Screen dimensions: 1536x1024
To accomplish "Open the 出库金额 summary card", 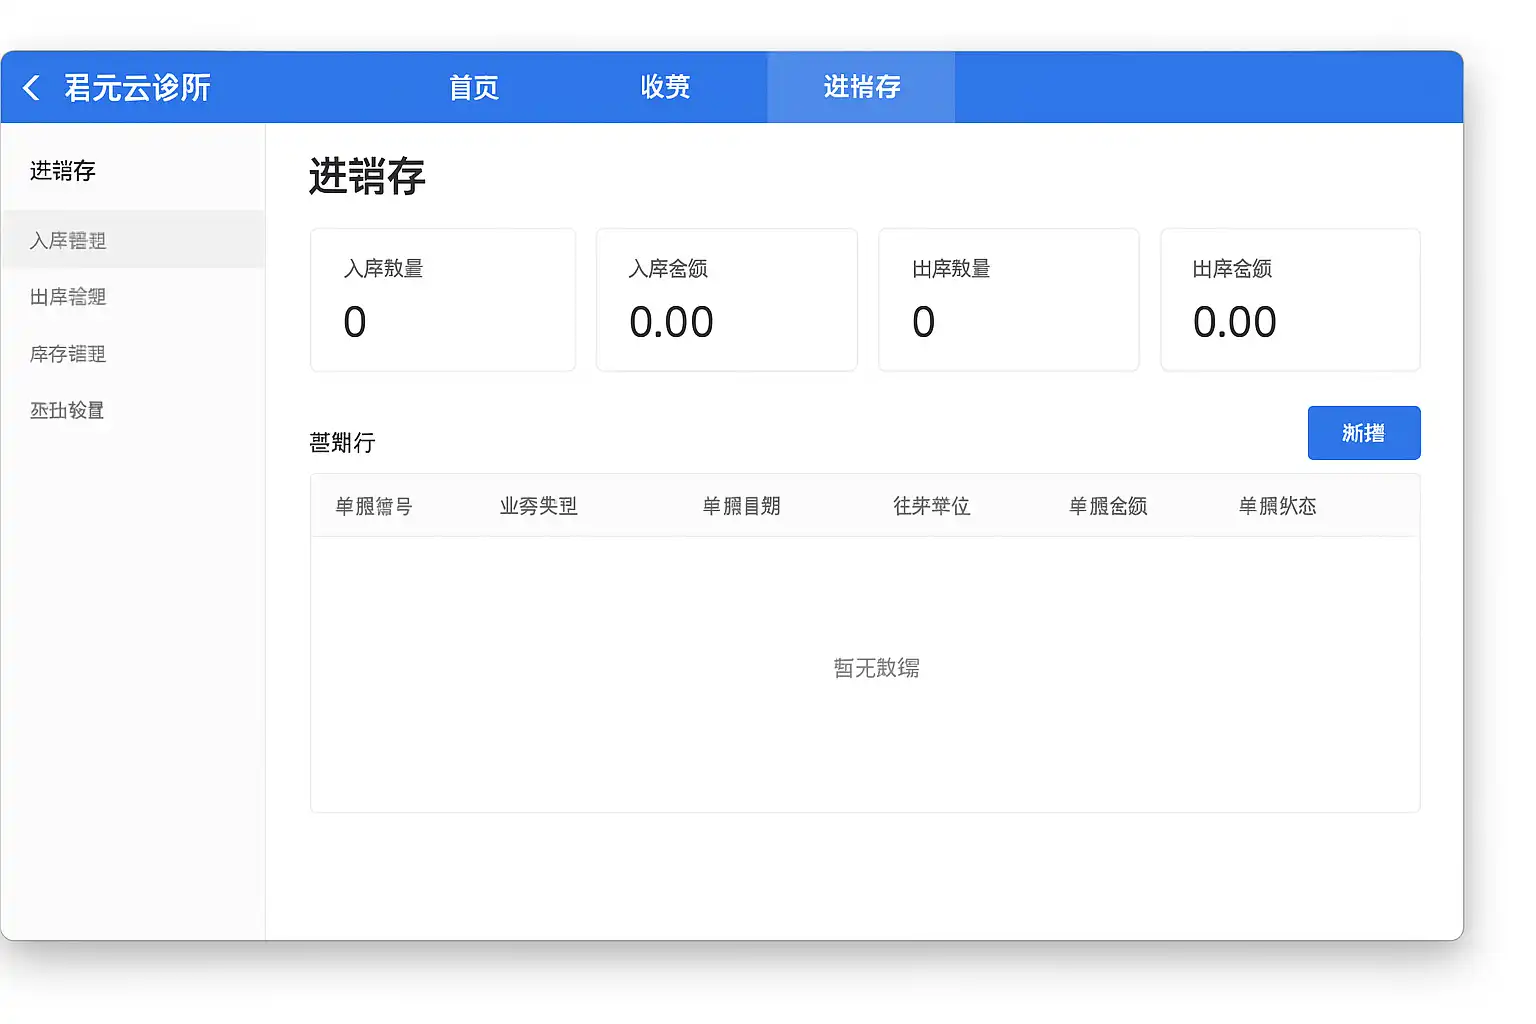I will coord(1290,300).
